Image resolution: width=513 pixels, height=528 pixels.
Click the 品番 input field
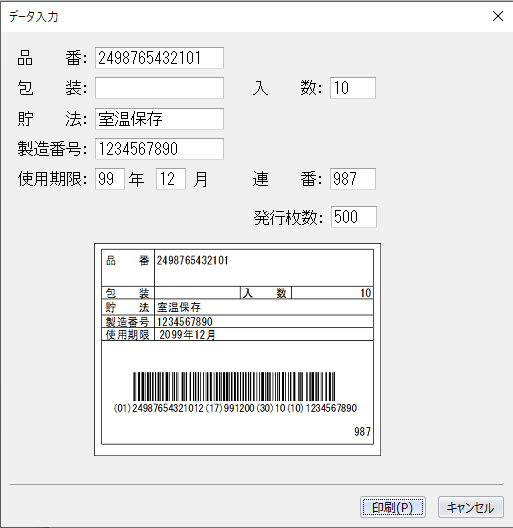click(x=159, y=58)
